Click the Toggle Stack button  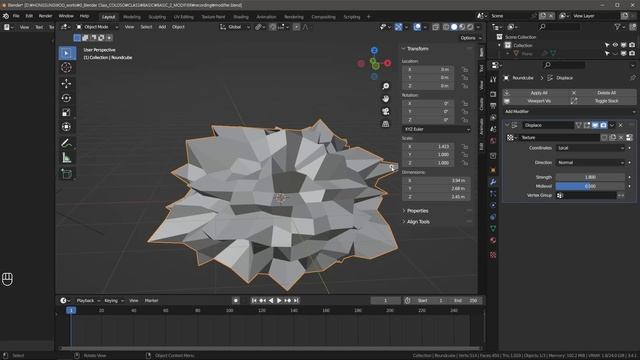pyautogui.click(x=603, y=101)
